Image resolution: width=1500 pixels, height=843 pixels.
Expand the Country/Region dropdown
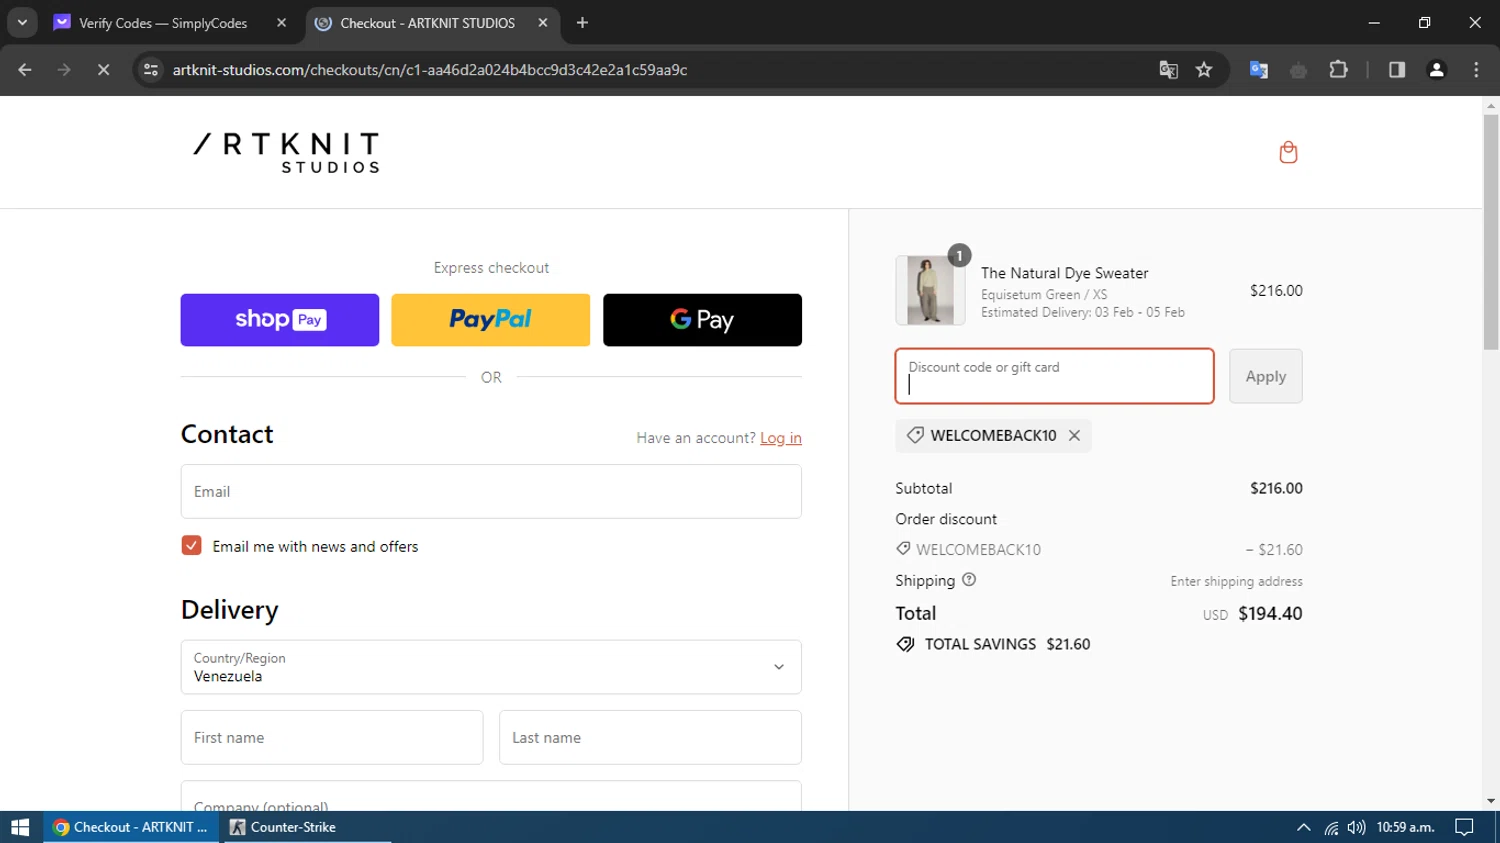pos(491,667)
